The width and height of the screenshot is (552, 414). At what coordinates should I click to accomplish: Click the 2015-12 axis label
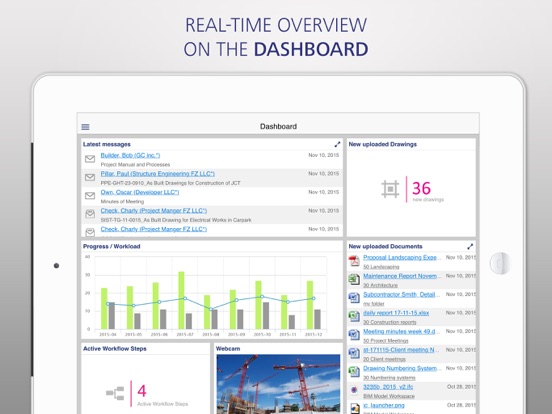tap(314, 334)
